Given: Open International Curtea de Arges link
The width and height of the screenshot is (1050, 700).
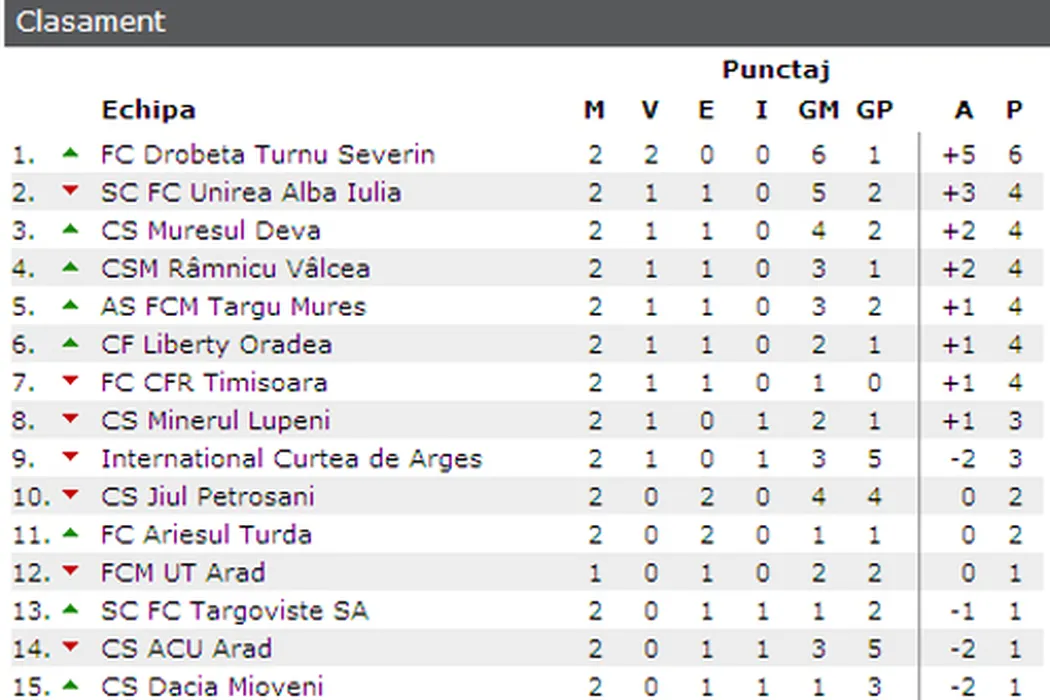Looking at the screenshot, I should [291, 459].
